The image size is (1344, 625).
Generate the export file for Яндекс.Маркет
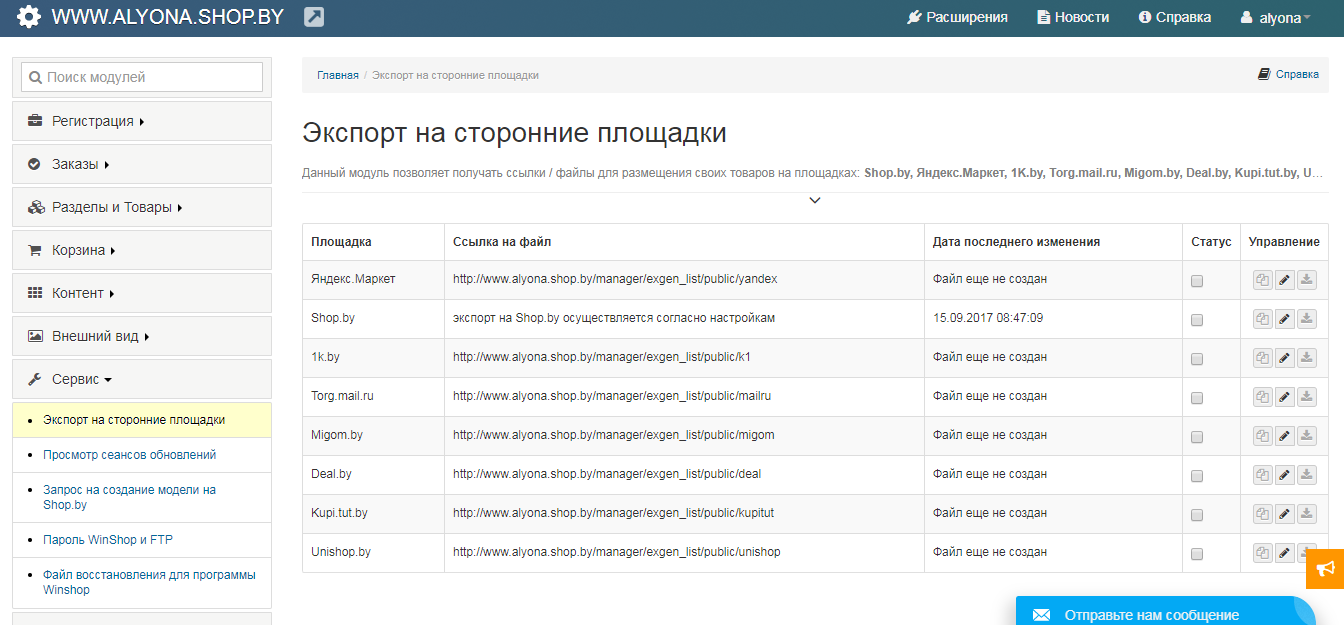[x=1261, y=279]
